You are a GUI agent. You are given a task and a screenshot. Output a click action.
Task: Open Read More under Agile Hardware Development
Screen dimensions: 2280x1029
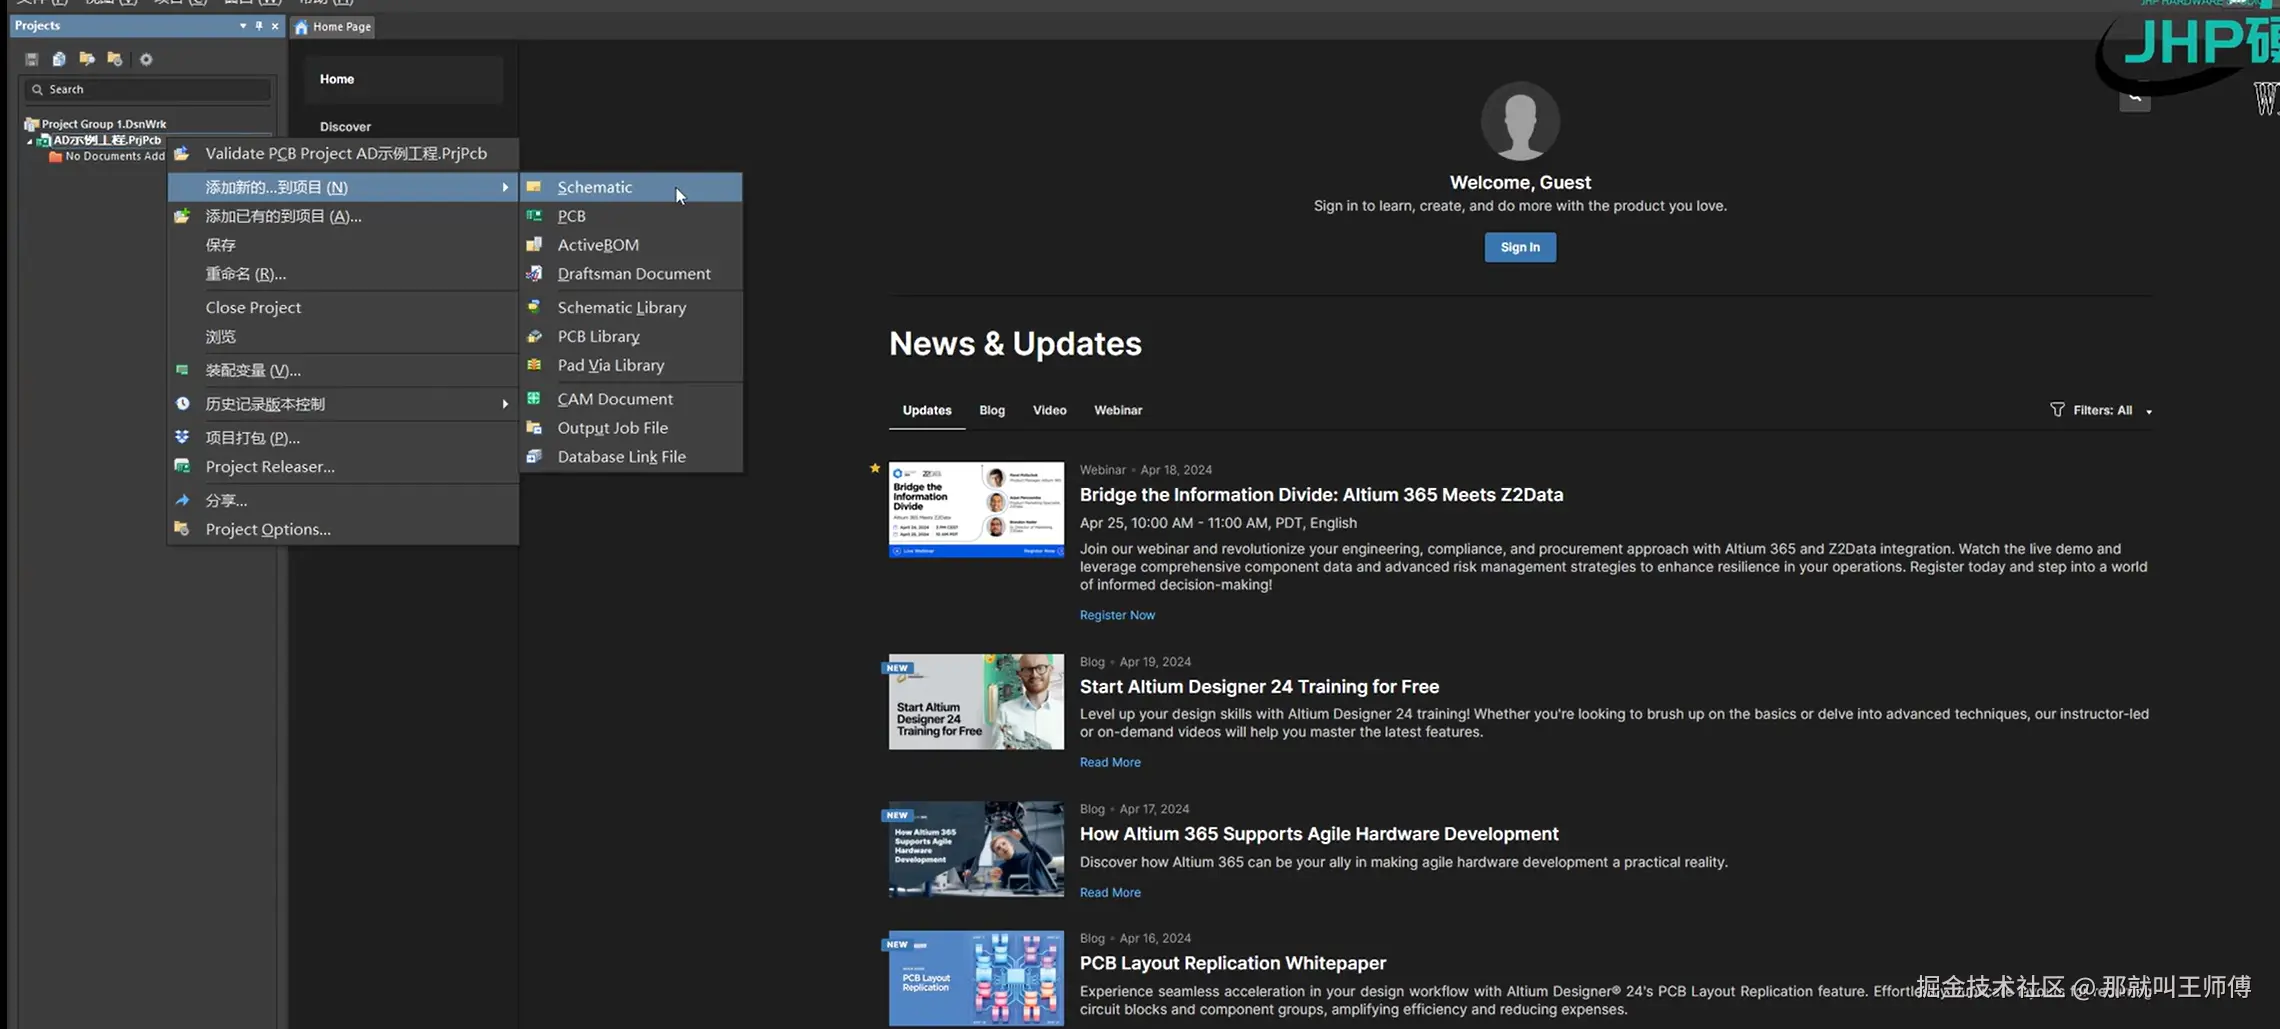pyautogui.click(x=1110, y=892)
